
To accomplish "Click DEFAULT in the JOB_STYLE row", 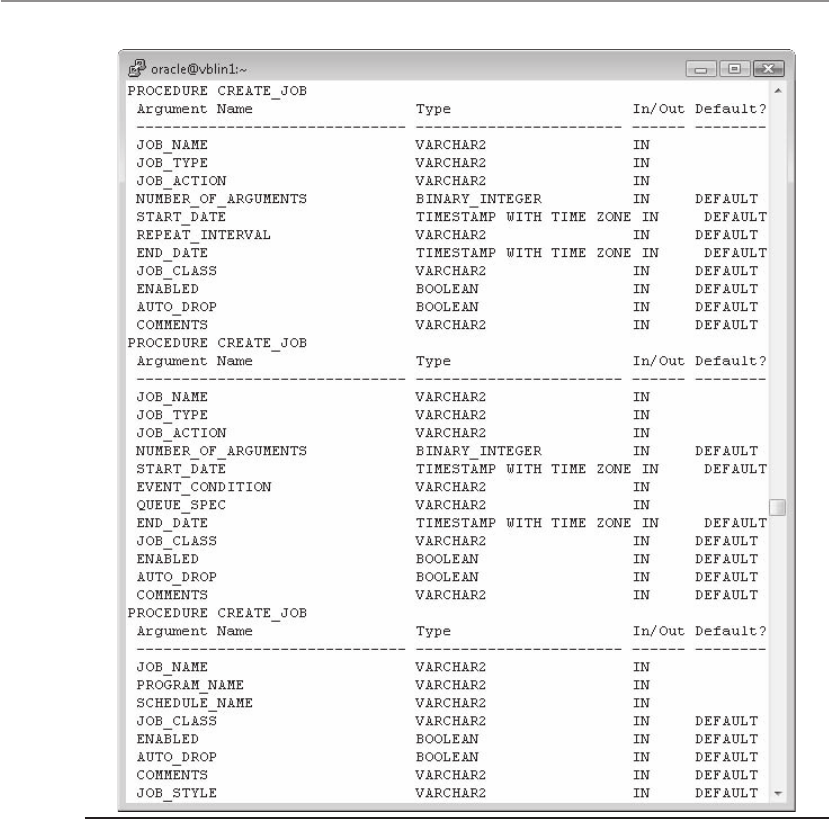I will point(726,793).
